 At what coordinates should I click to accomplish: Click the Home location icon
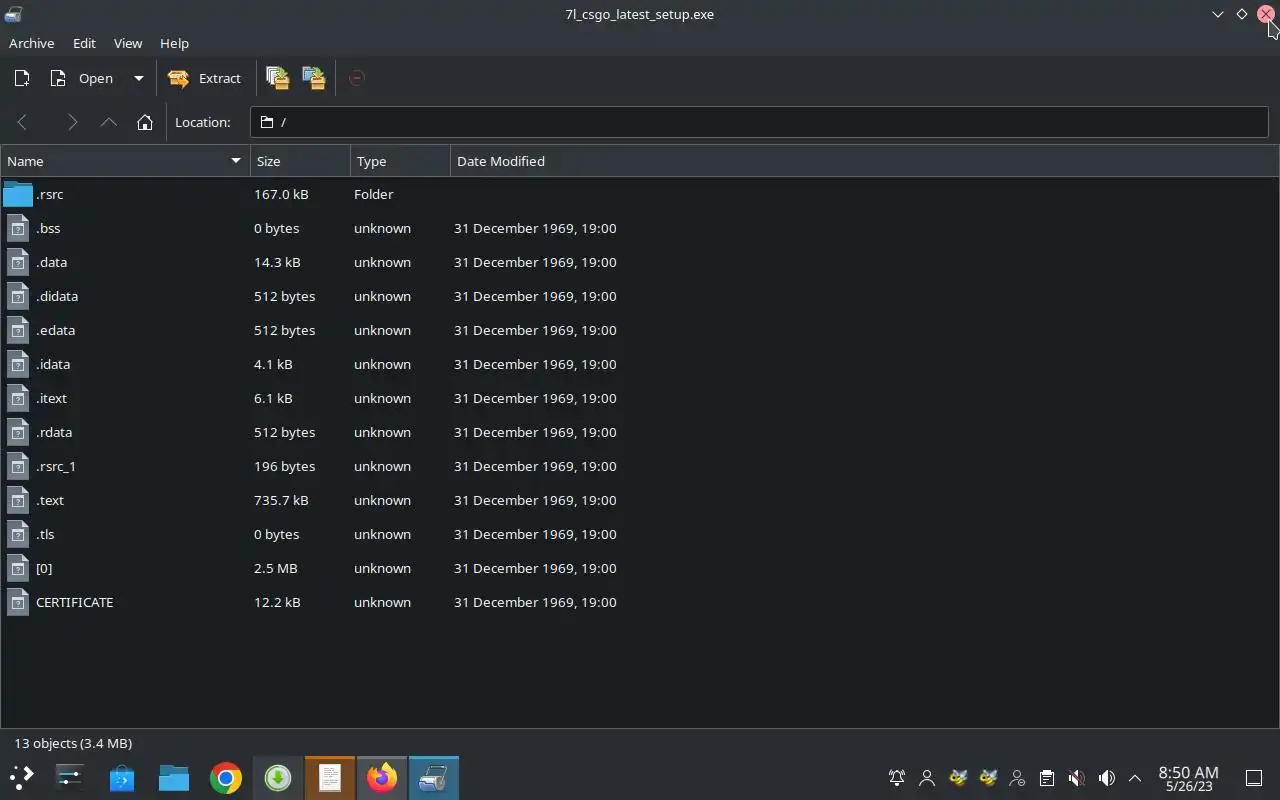[145, 122]
